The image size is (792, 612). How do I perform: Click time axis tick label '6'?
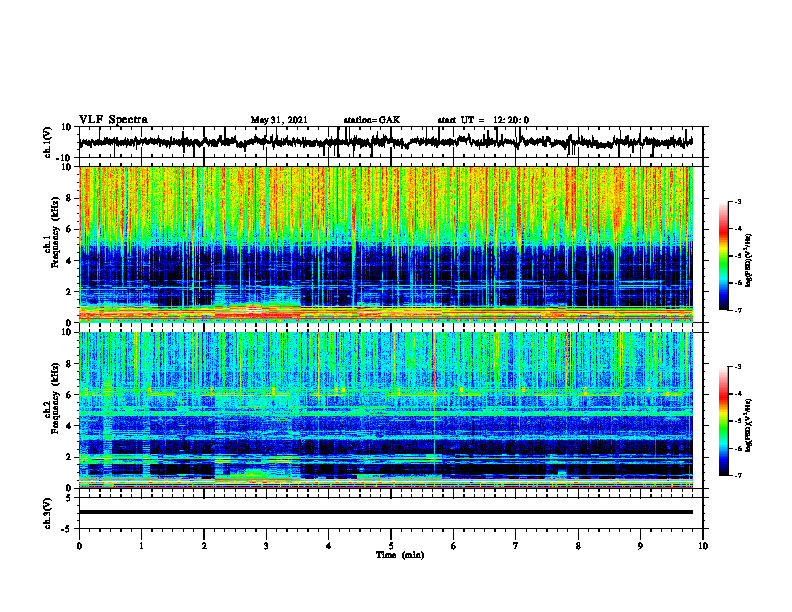point(454,546)
